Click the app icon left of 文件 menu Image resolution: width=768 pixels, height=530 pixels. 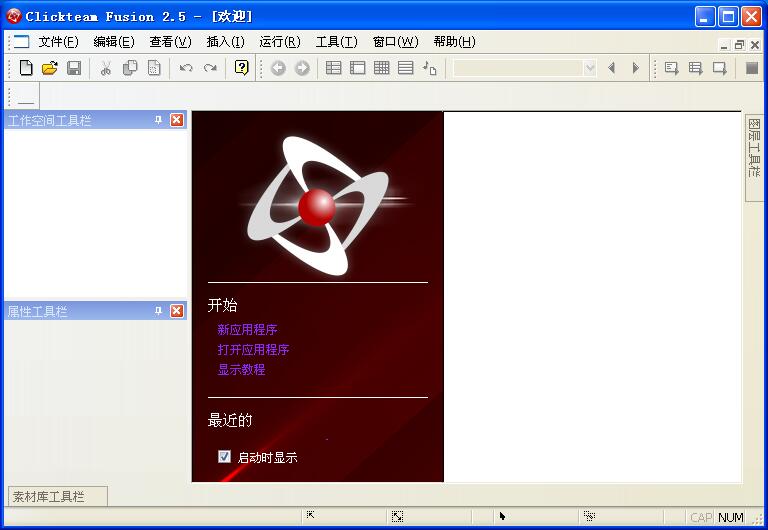(x=22, y=42)
